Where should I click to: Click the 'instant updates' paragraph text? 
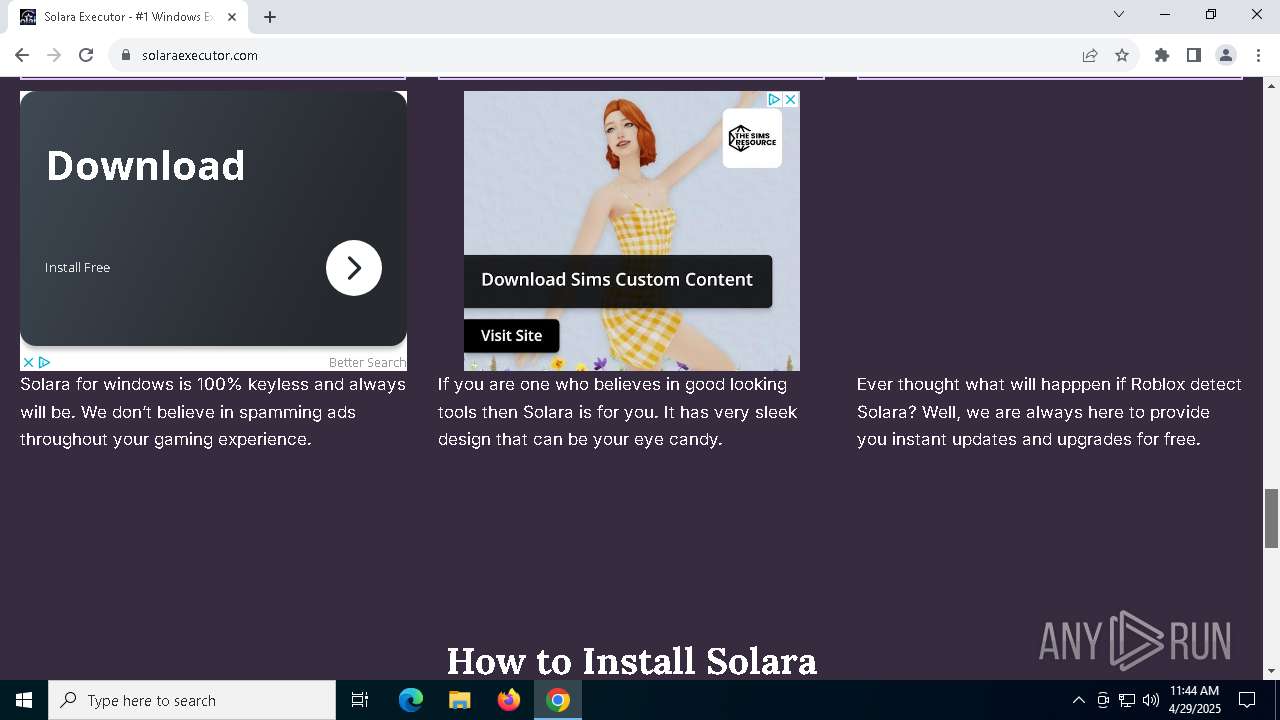1049,412
